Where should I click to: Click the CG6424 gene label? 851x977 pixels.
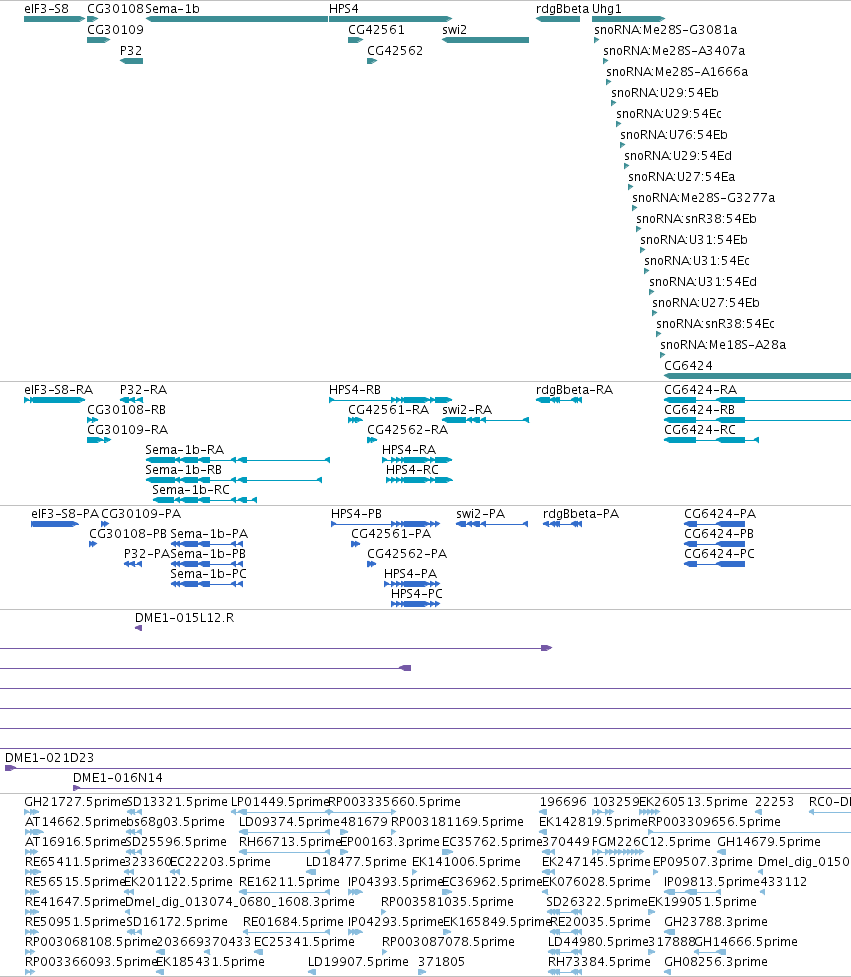[688, 366]
